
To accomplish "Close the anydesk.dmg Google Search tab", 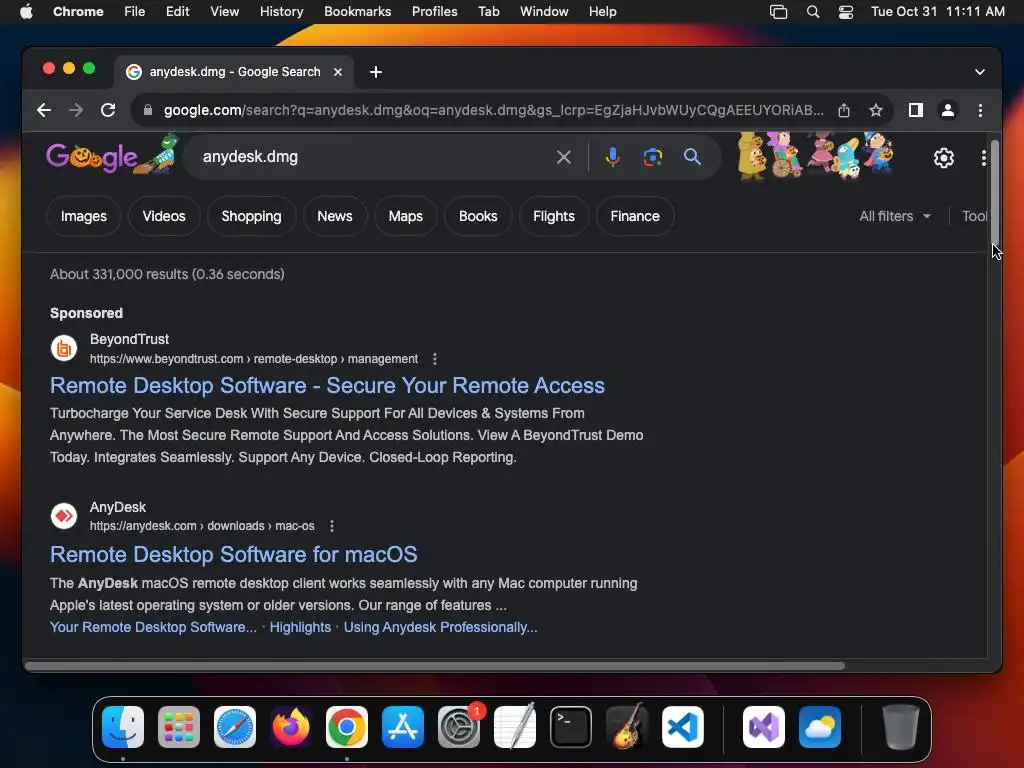I will [338, 72].
